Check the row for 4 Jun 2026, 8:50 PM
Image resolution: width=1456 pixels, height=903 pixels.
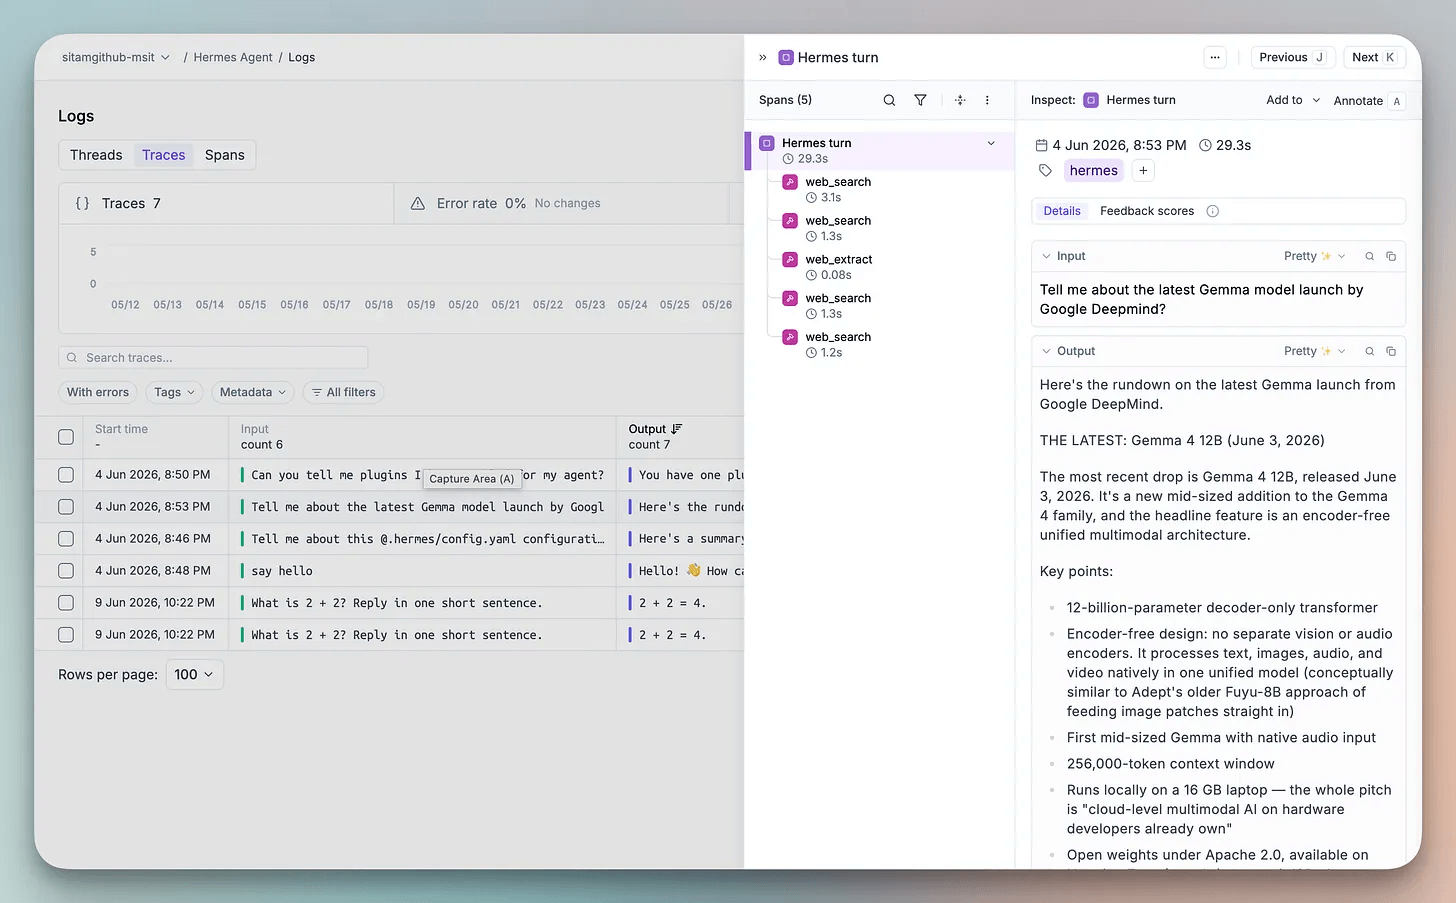tap(66, 475)
